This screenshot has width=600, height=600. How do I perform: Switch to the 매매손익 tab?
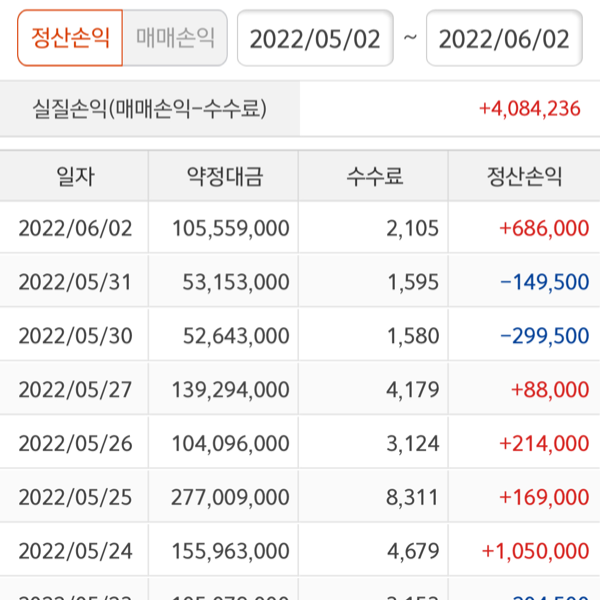coord(175,38)
